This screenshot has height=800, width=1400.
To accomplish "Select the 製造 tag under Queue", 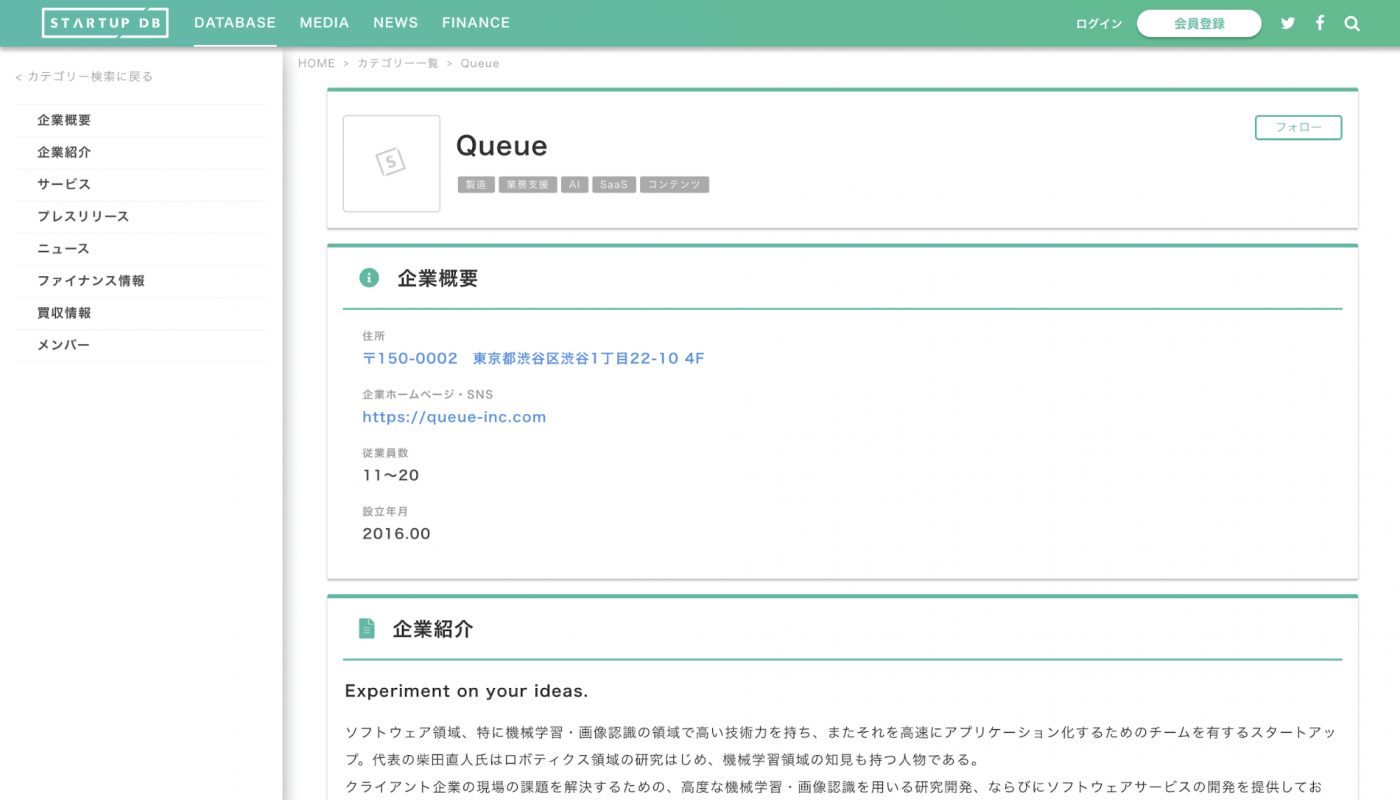I will (475, 184).
